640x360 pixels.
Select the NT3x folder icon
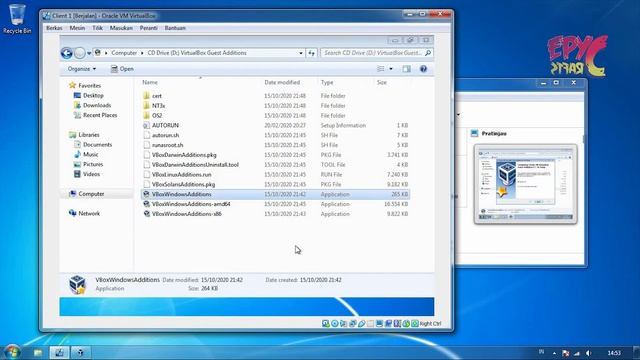point(147,106)
